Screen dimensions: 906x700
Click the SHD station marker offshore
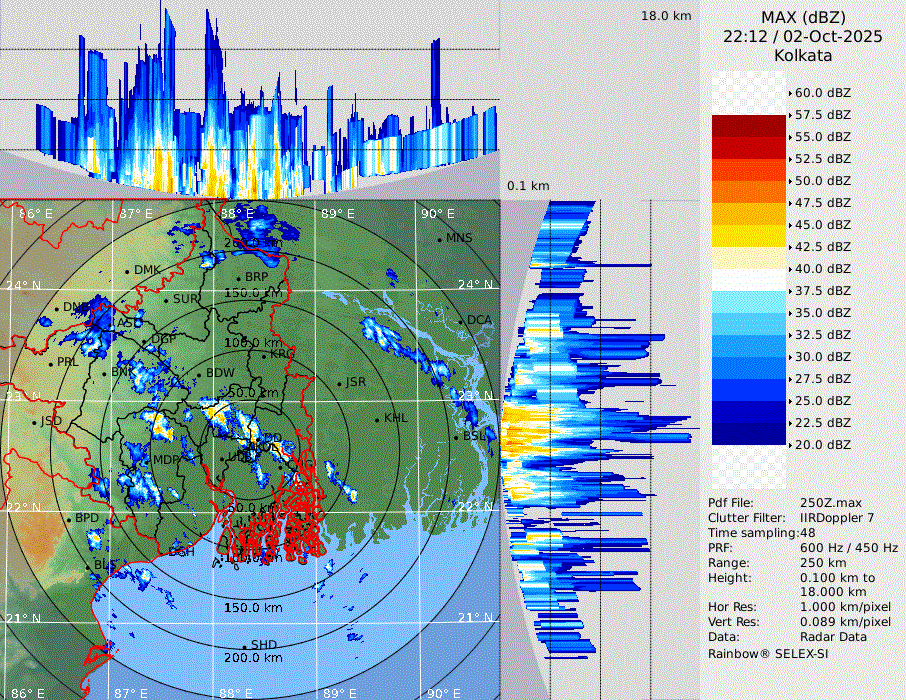tap(244, 645)
